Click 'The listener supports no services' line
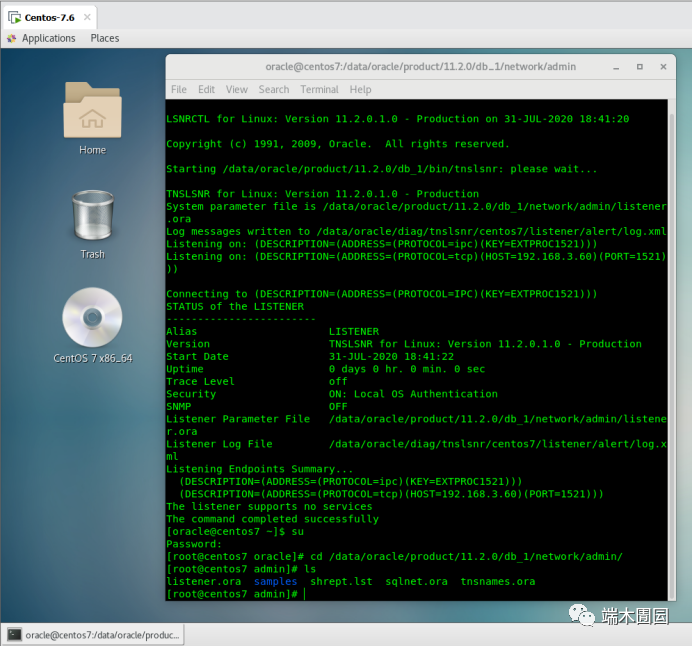 269,507
